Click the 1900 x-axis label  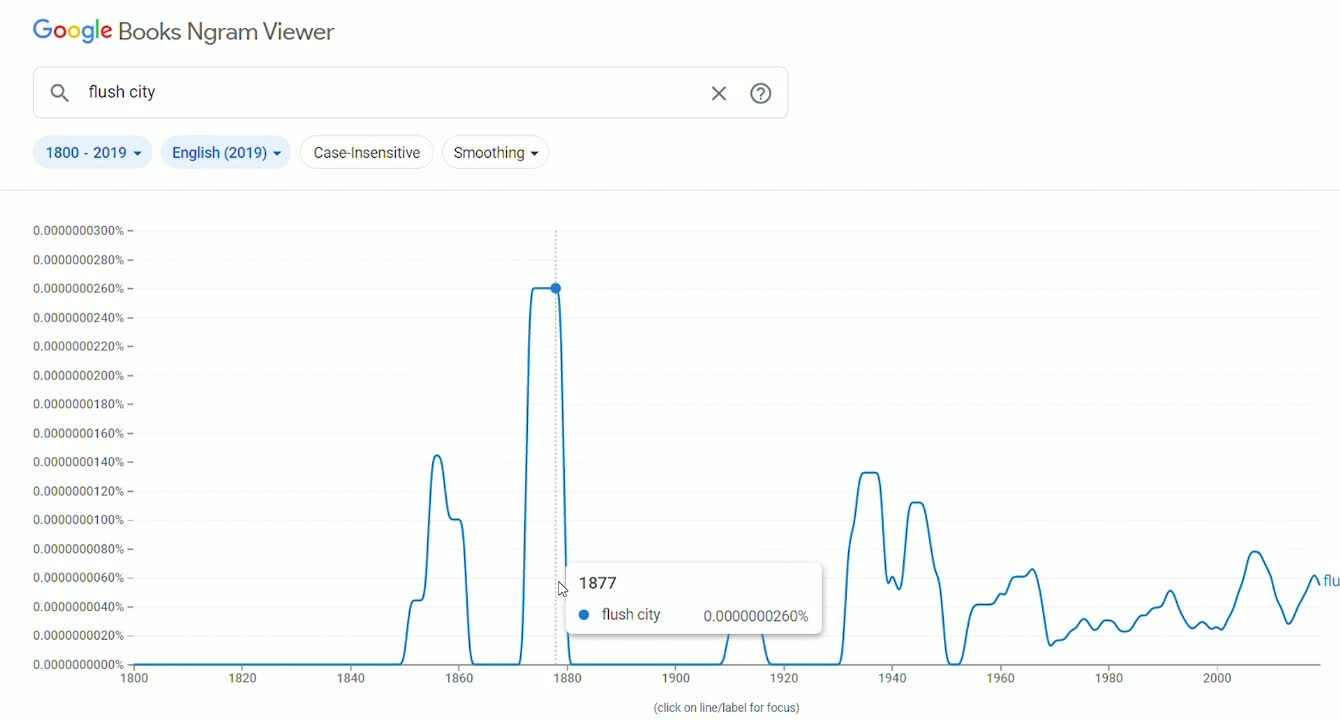coord(676,678)
